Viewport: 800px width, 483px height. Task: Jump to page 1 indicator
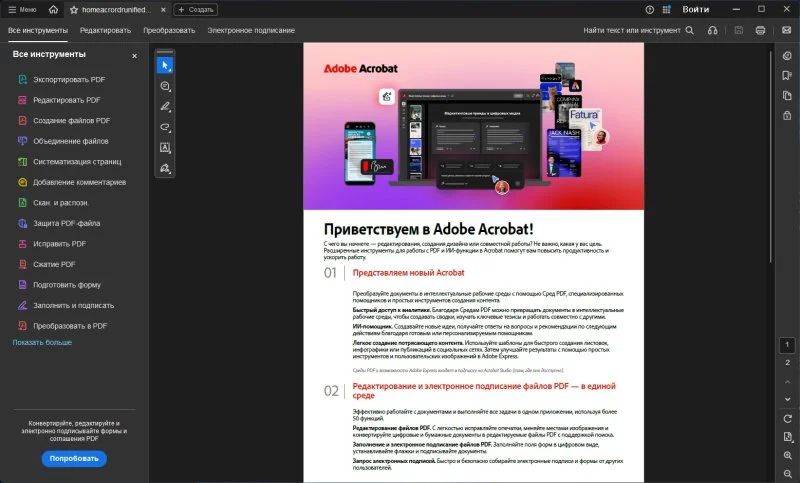787,345
